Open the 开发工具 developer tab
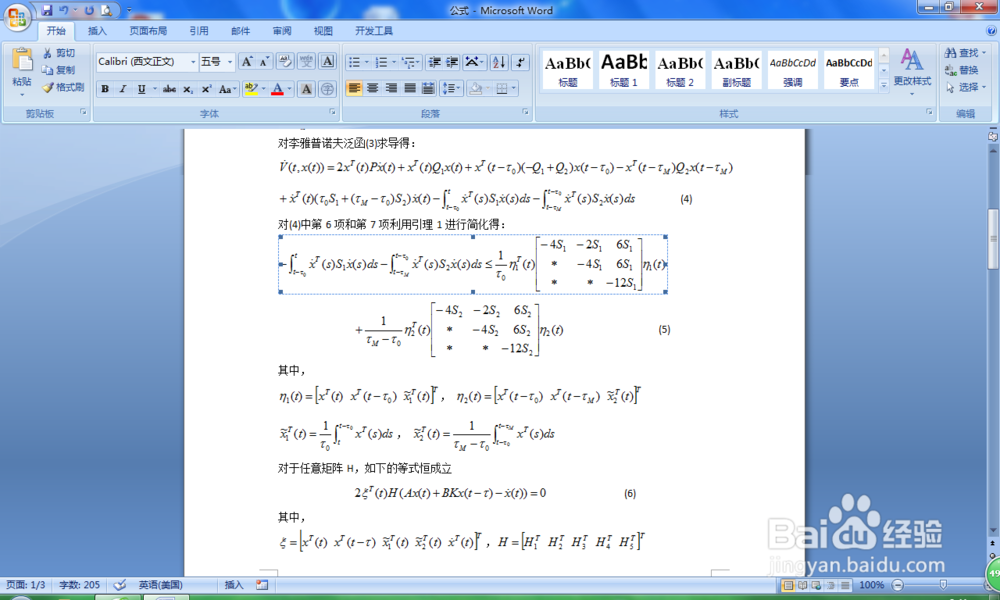Viewport: 1000px width, 600px height. click(x=374, y=31)
